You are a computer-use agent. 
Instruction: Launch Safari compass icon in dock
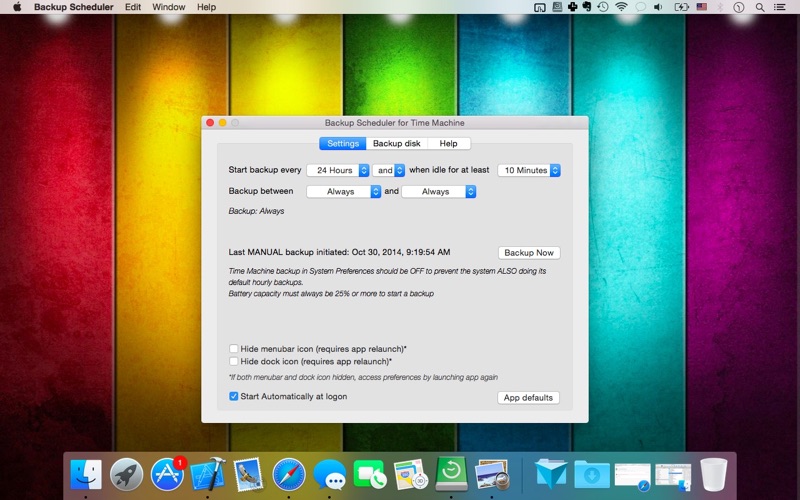click(289, 474)
